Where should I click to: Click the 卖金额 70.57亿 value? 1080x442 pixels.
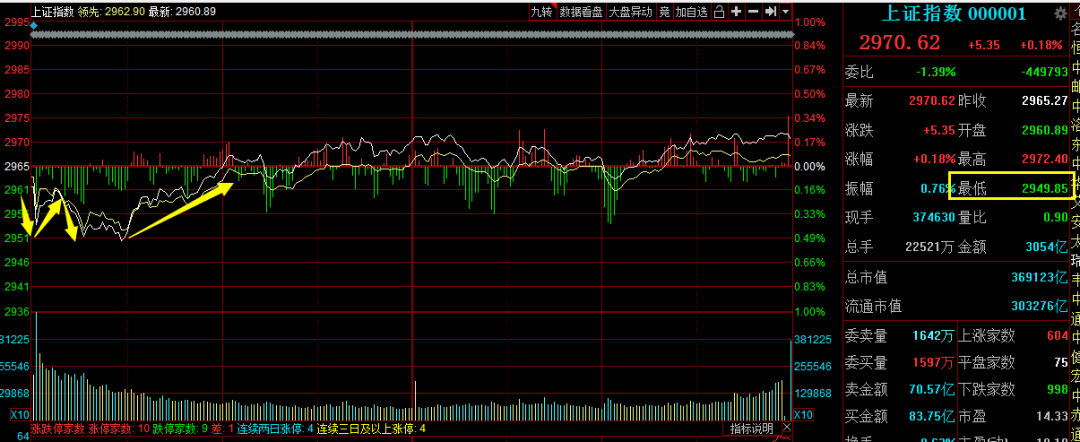point(932,390)
